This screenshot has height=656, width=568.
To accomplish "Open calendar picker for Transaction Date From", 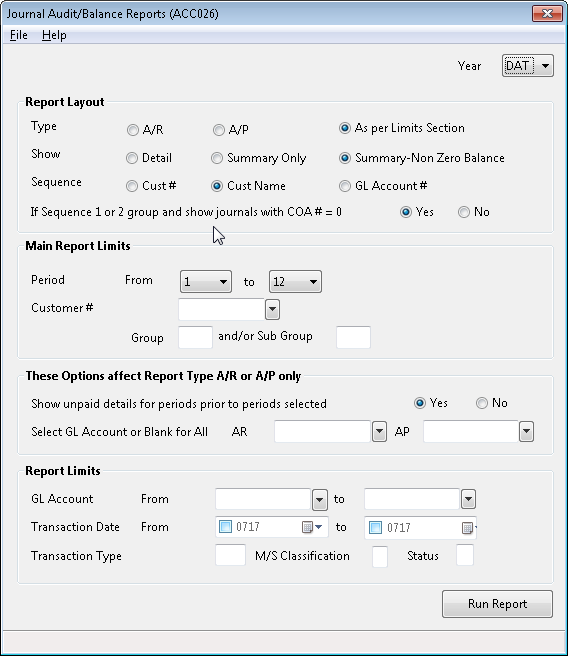I will (312, 527).
